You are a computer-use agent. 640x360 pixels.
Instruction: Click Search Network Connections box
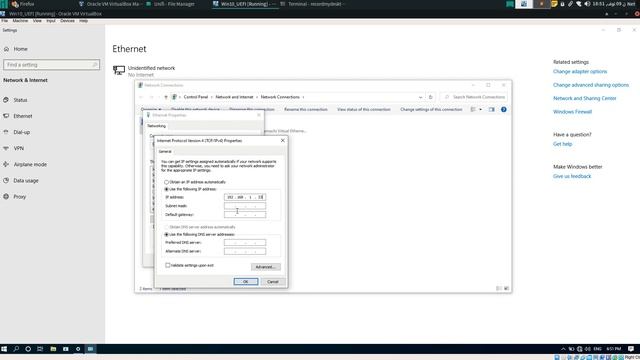[473, 97]
